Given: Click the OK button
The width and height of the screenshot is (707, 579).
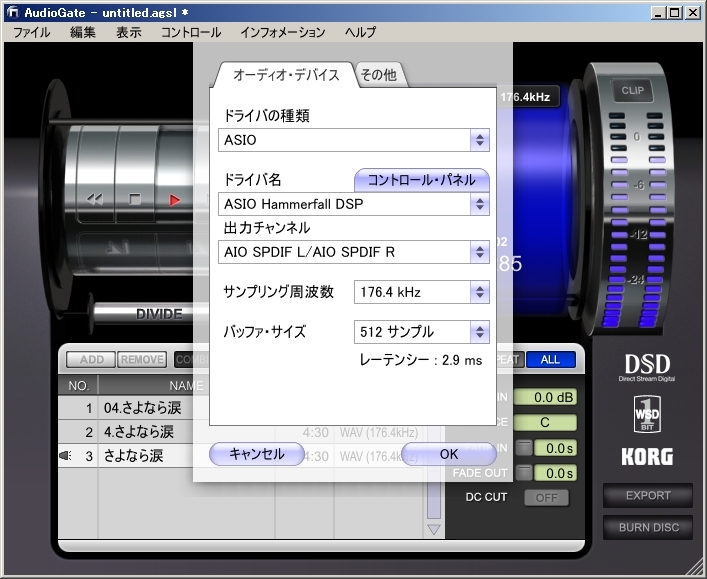Looking at the screenshot, I should point(448,454).
